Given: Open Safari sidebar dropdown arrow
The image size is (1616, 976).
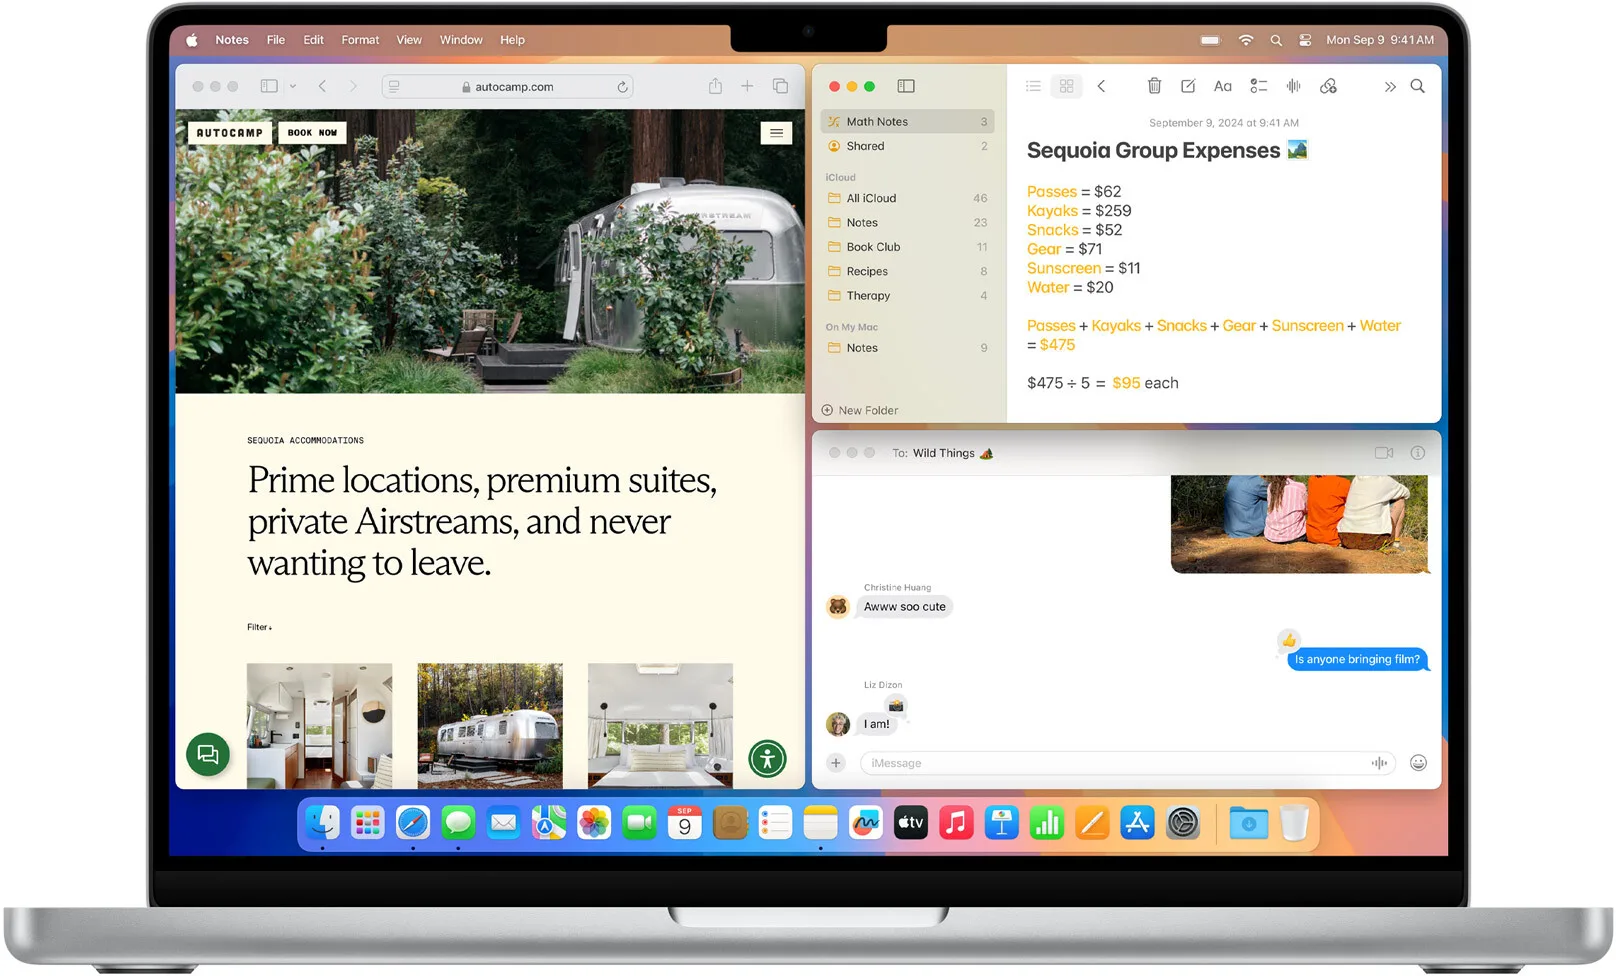Looking at the screenshot, I should tap(293, 86).
